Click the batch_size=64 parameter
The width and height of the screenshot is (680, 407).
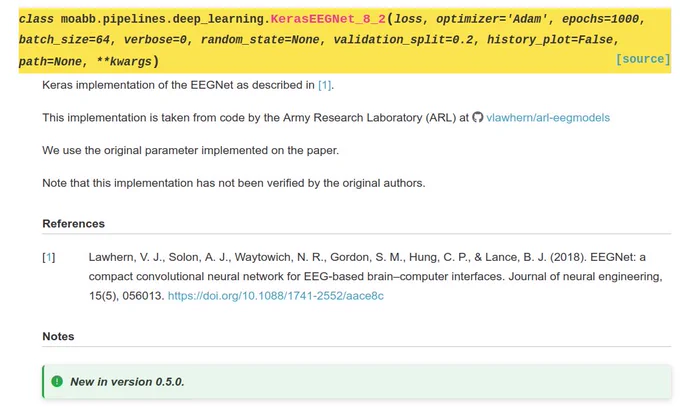click(x=64, y=40)
